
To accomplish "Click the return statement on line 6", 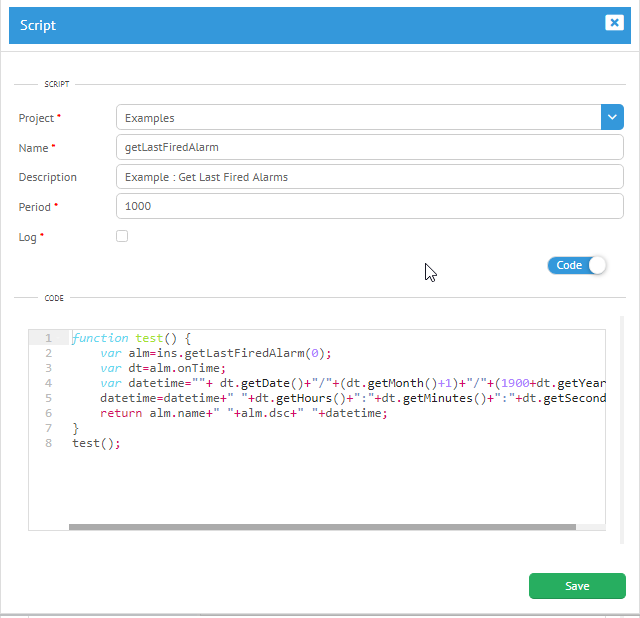I will tap(244, 413).
